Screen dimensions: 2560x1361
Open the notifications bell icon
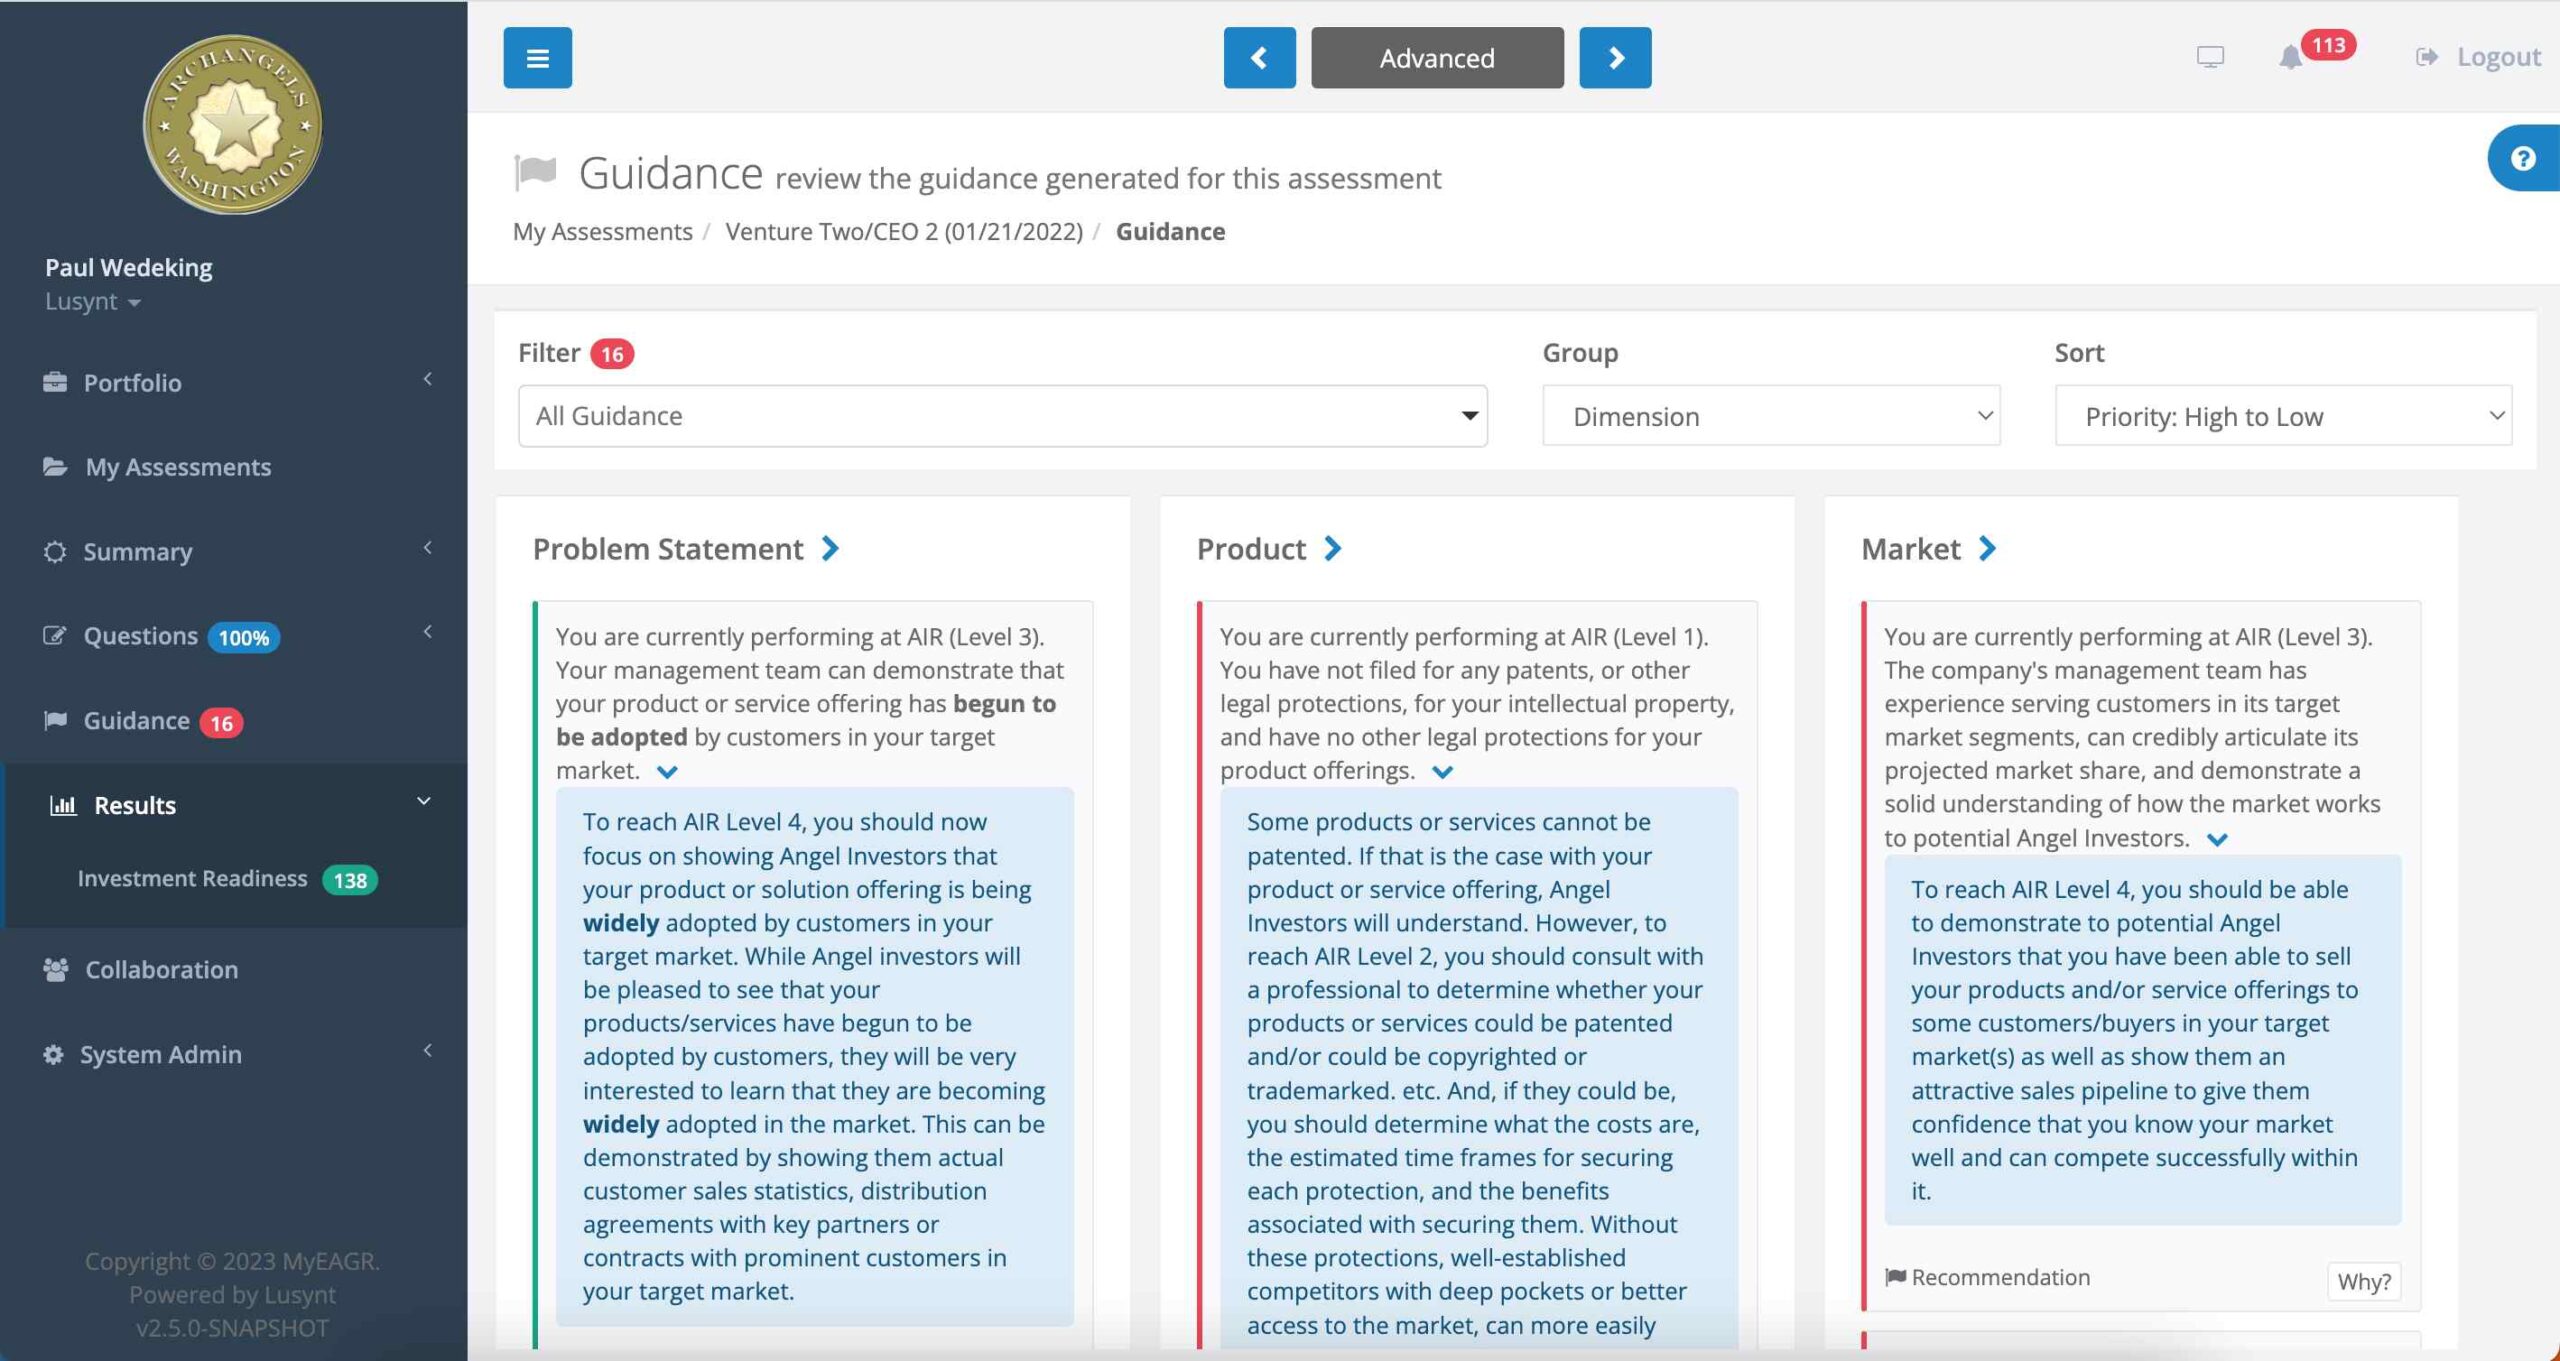click(x=2290, y=57)
